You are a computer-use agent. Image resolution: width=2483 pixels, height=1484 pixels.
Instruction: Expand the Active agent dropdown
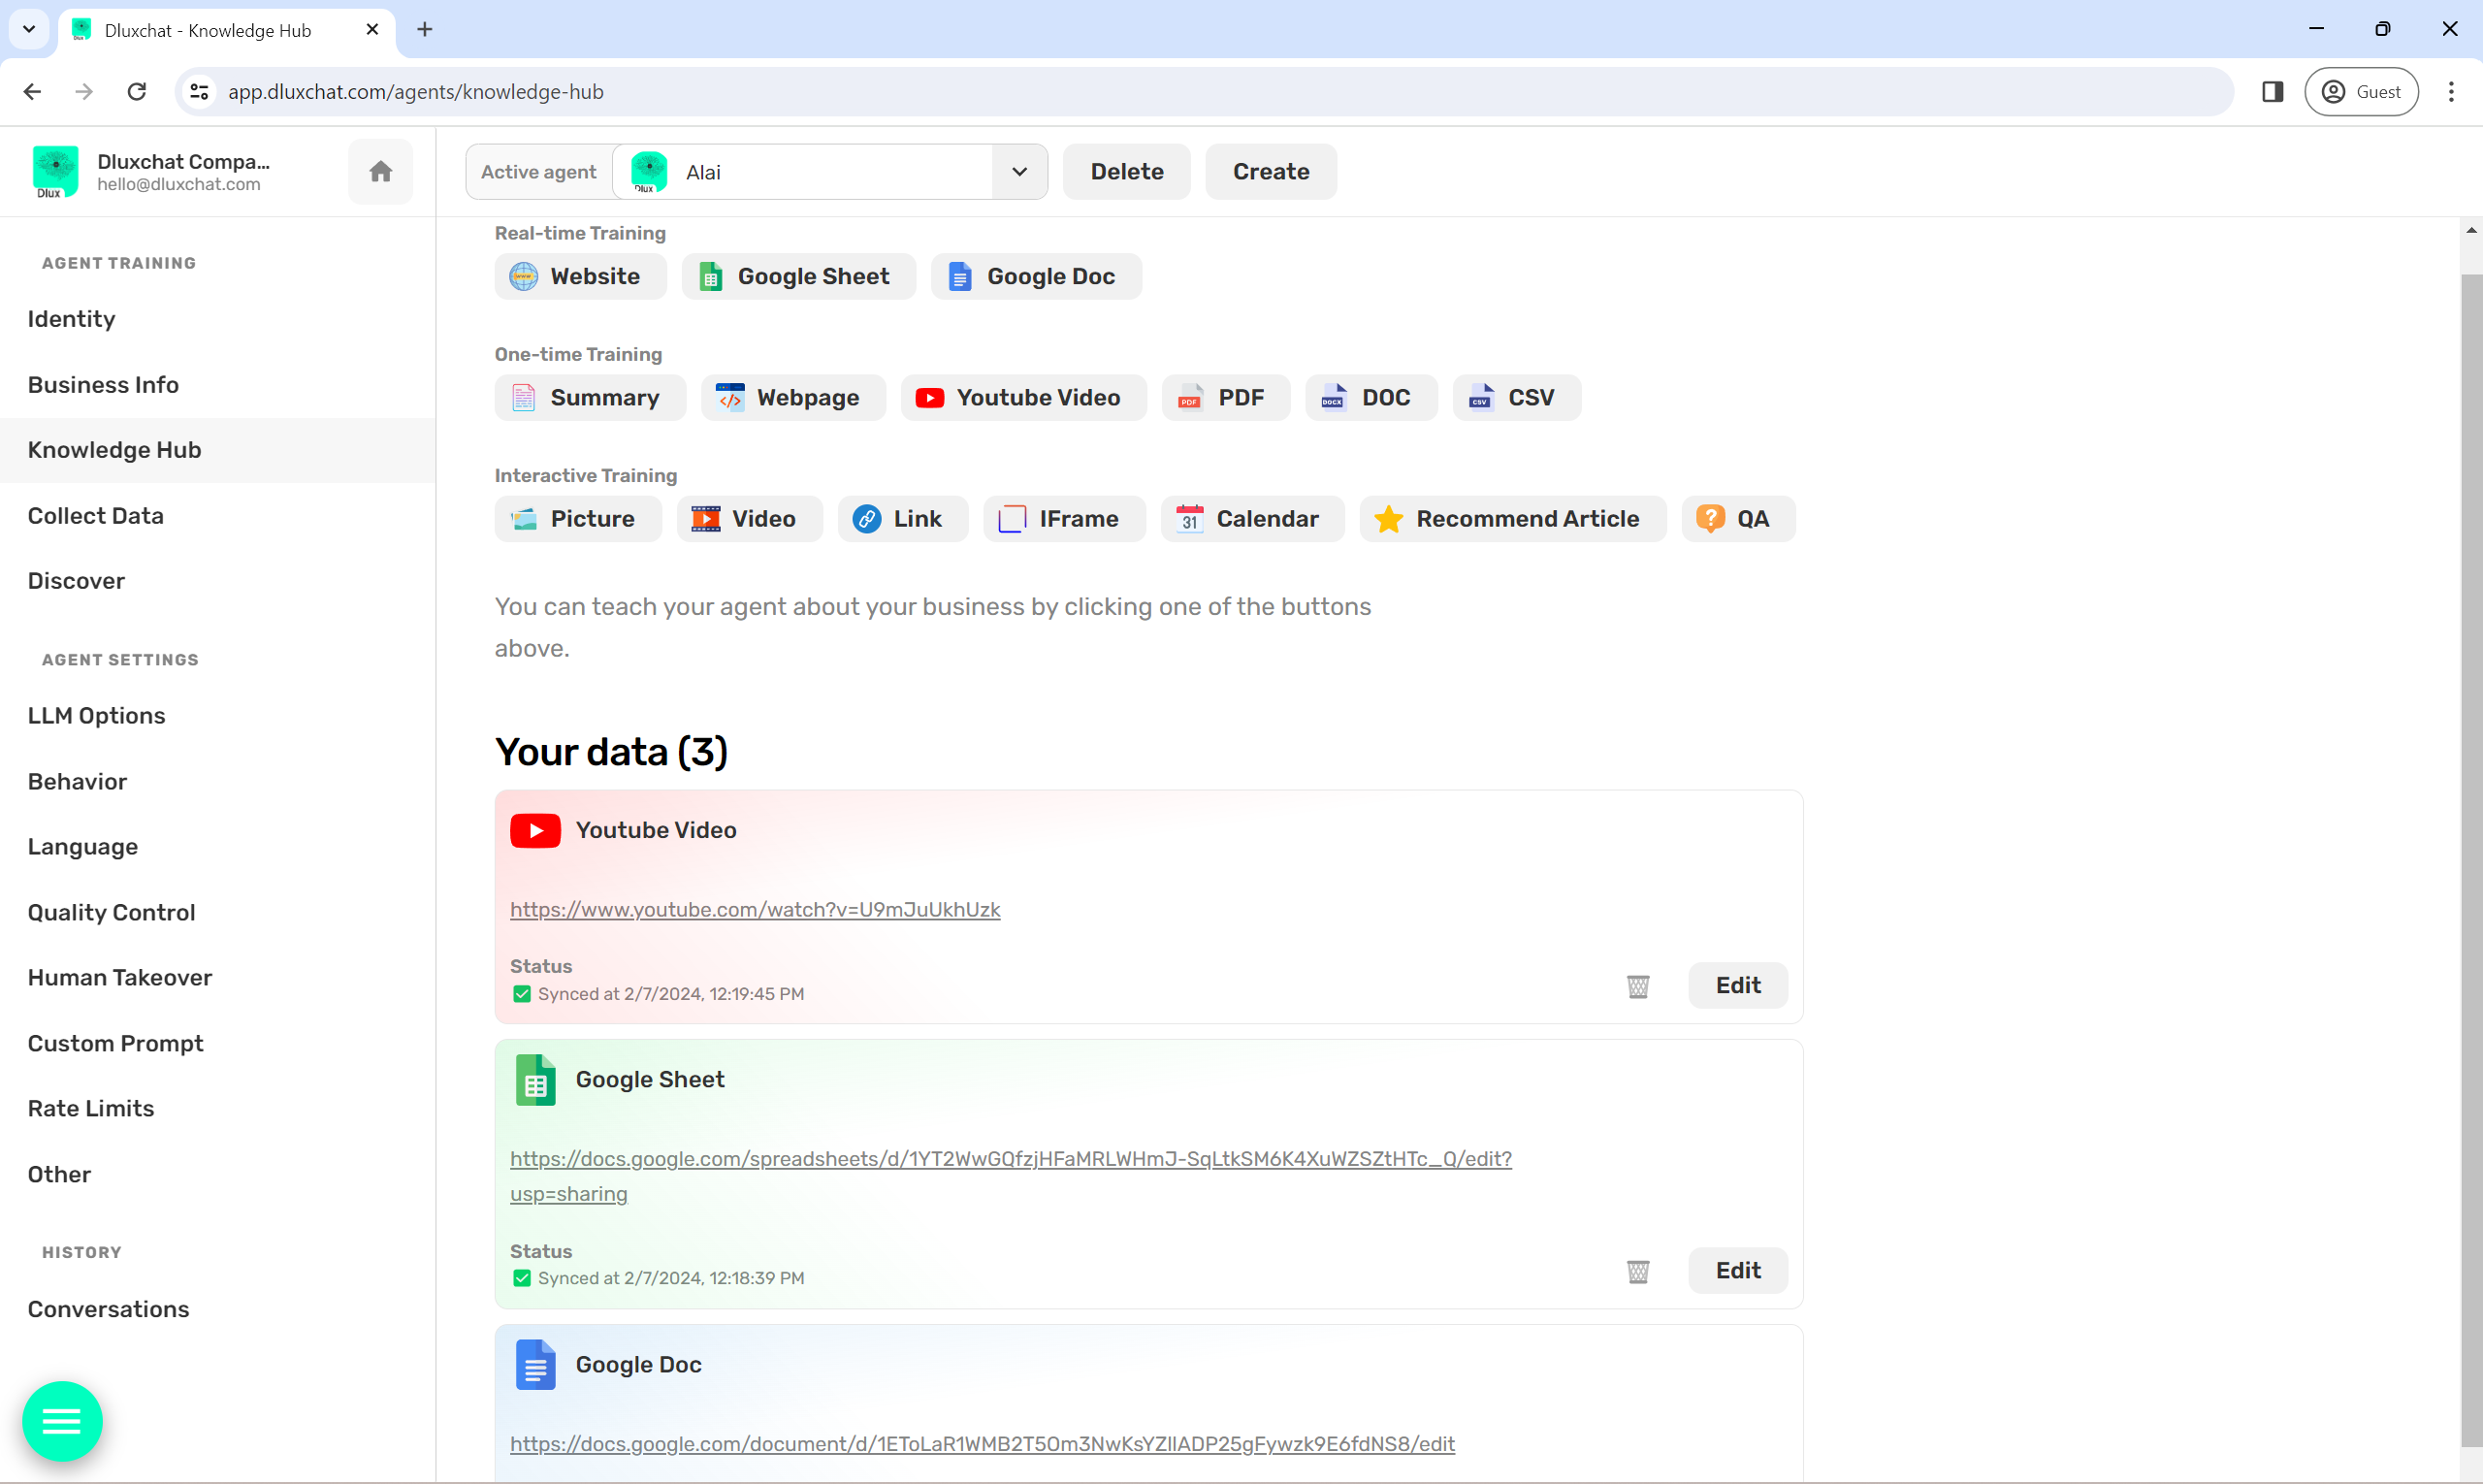(1019, 172)
